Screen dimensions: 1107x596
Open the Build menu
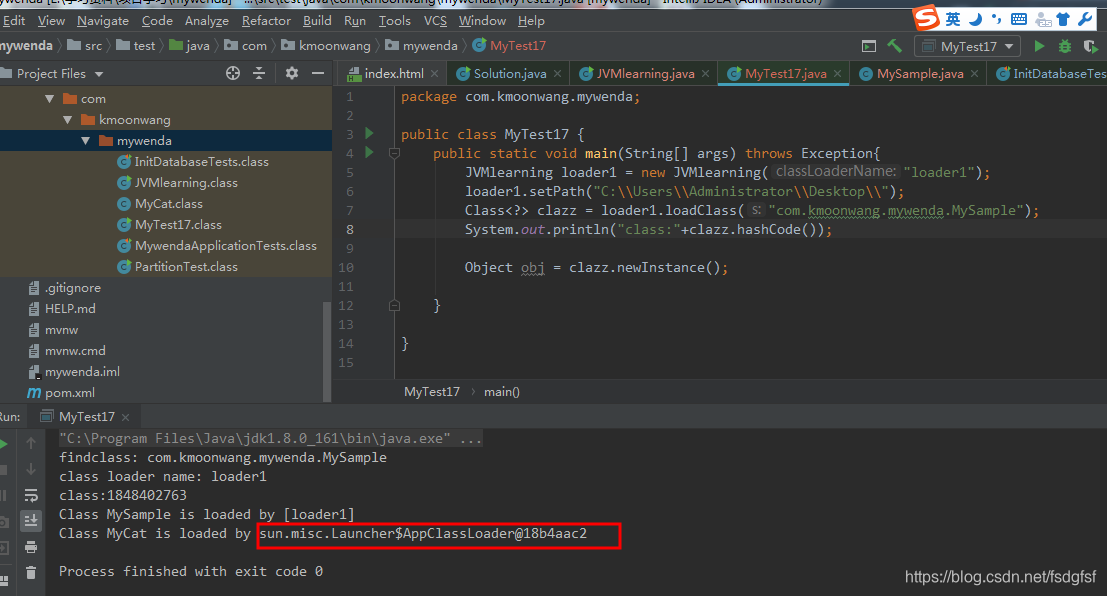tap(317, 21)
